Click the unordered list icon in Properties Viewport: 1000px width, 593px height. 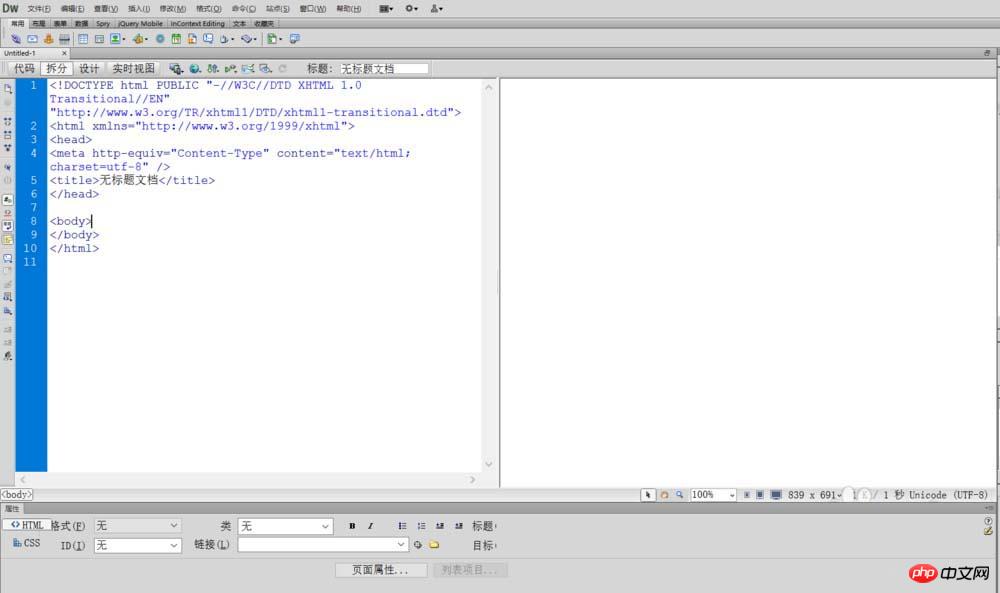click(x=402, y=526)
